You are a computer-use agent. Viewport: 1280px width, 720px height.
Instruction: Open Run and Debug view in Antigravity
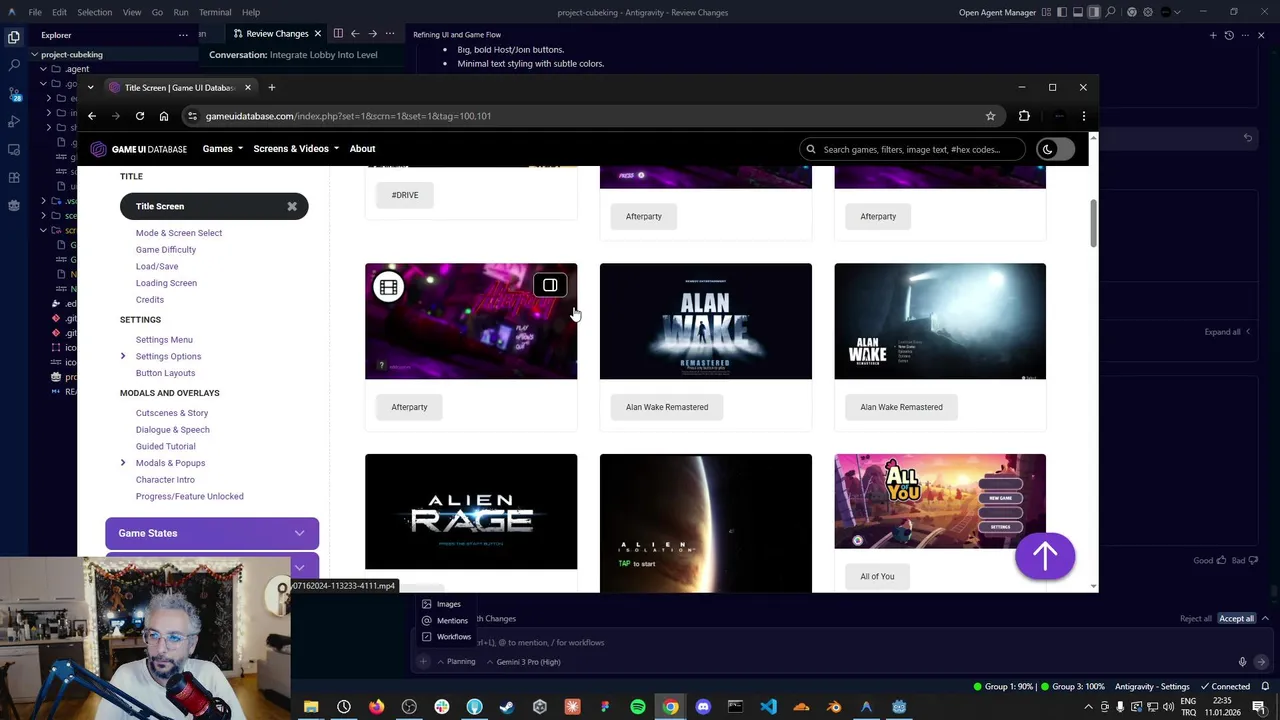(x=14, y=121)
